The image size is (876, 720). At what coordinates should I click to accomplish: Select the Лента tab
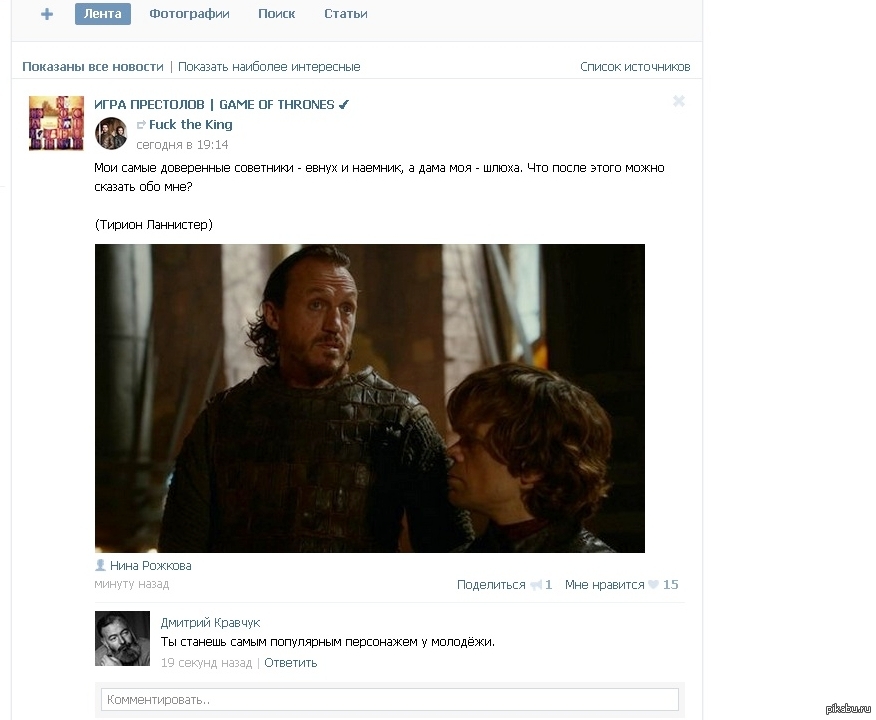tap(103, 14)
